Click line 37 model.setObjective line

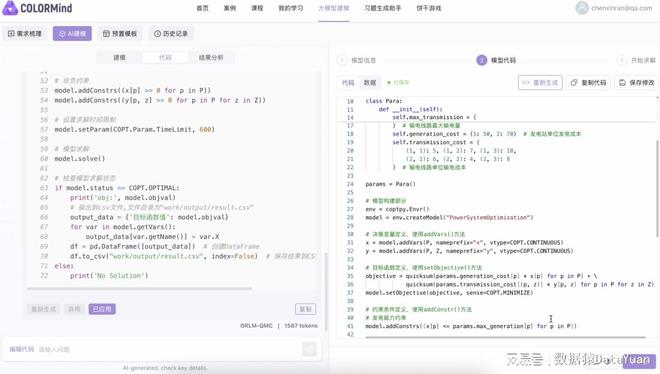coord(449,293)
